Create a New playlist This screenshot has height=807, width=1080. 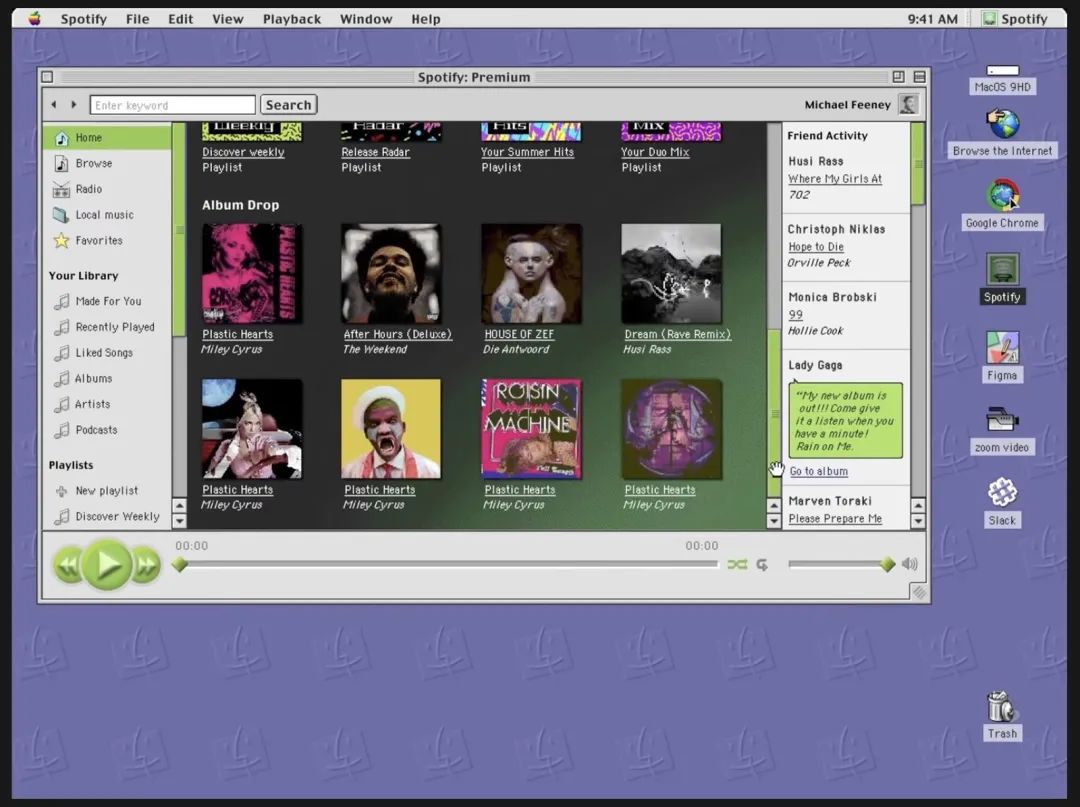(106, 491)
